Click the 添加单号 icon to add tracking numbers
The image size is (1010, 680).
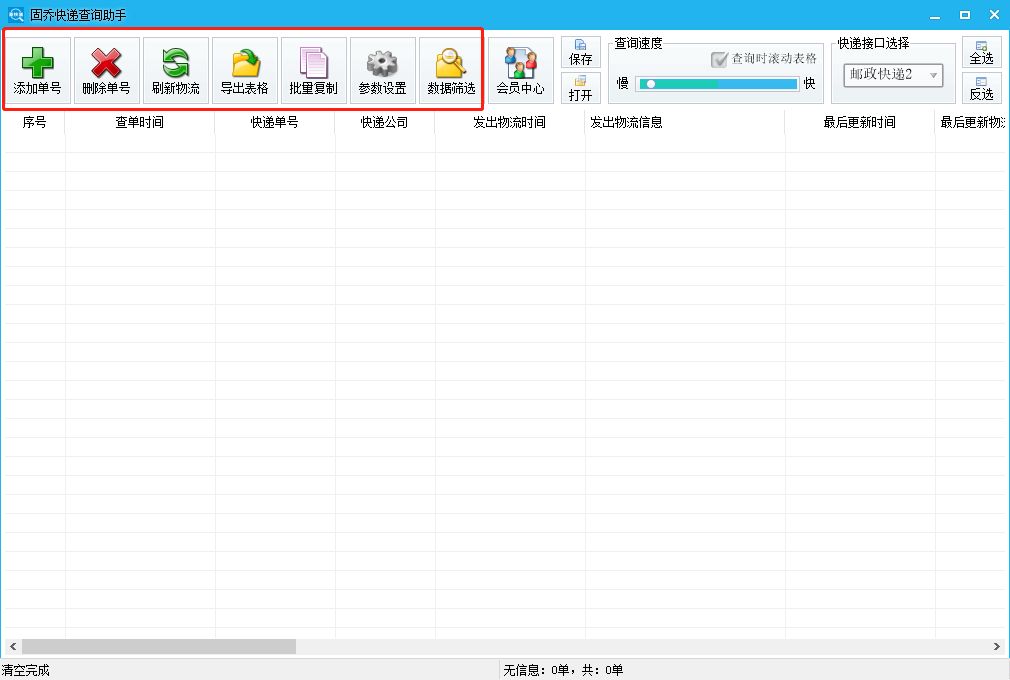click(x=38, y=70)
